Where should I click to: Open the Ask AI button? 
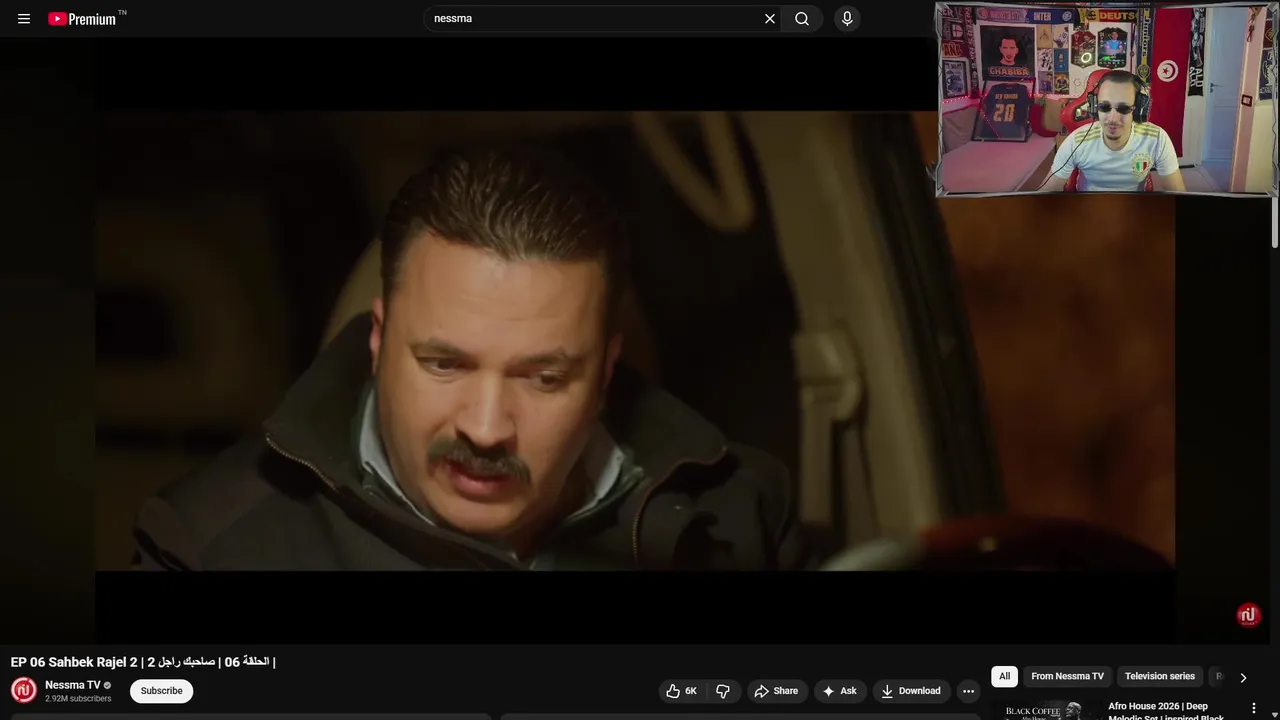pyautogui.click(x=839, y=691)
